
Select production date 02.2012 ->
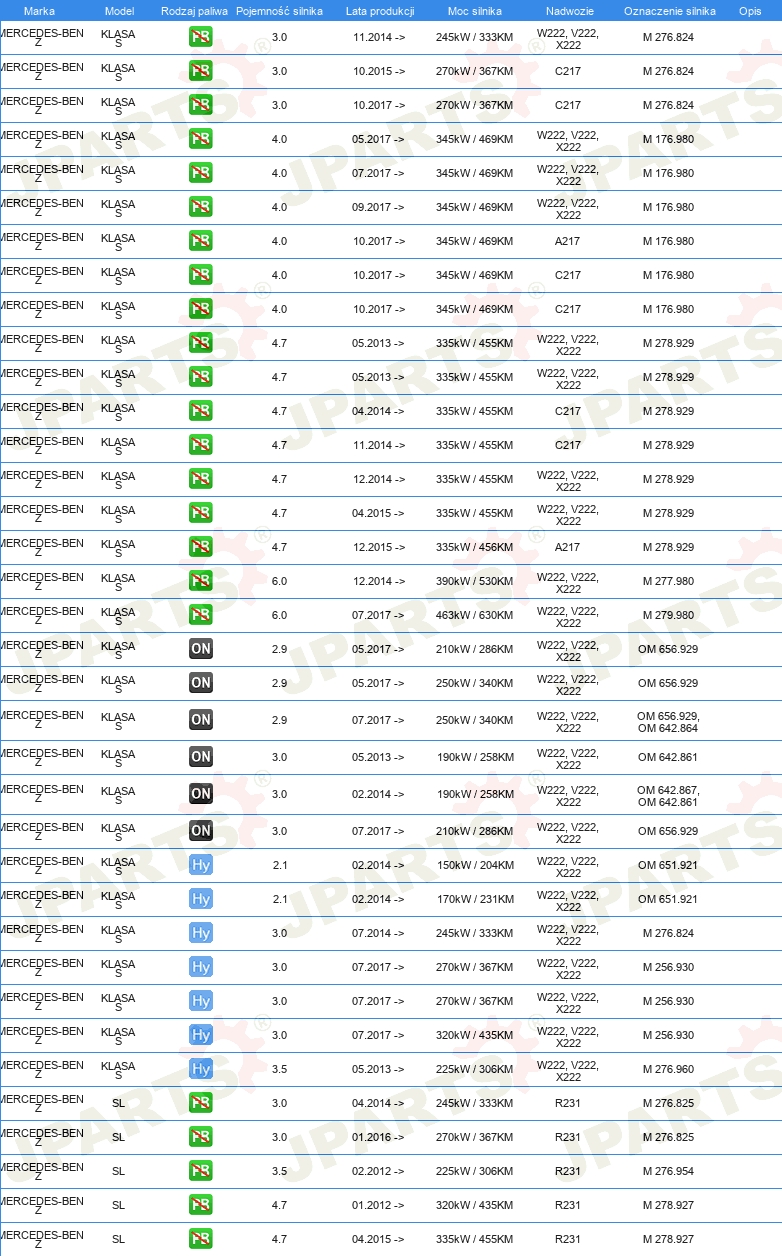(x=379, y=1172)
